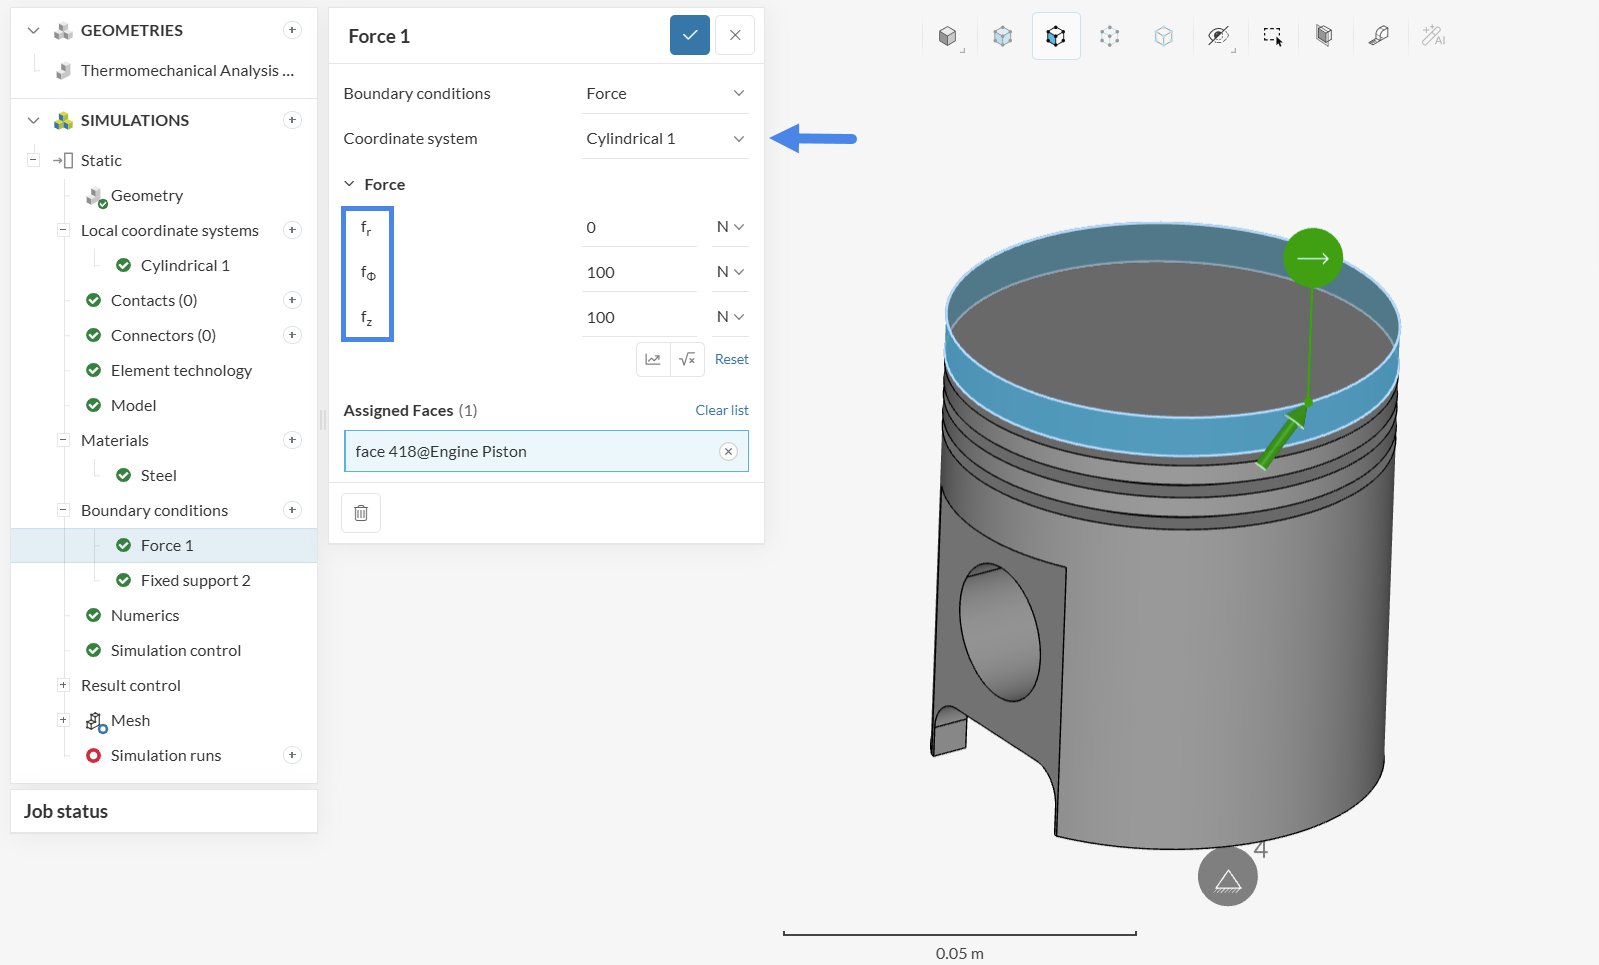Confirm the Force 1 settings with the checkmark
Image resolution: width=1599 pixels, height=965 pixels.
tap(689, 36)
